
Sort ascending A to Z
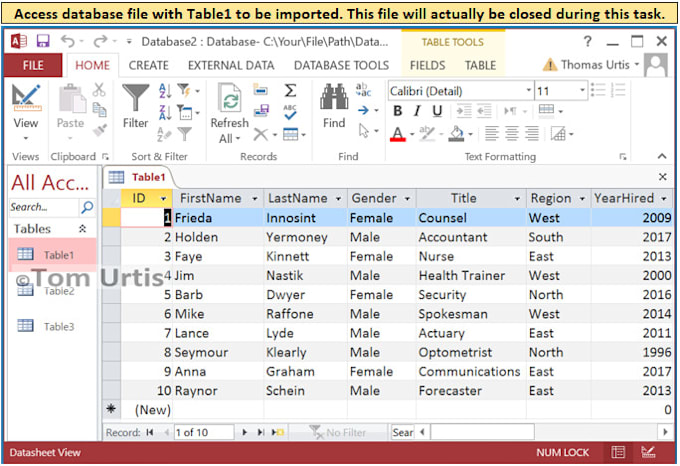[x=165, y=91]
